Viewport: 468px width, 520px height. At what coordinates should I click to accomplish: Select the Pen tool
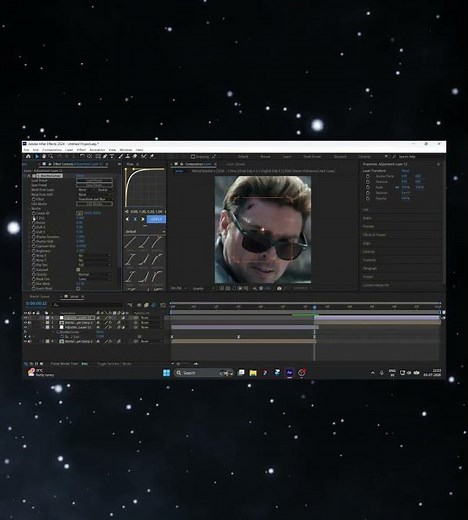(x=105, y=156)
